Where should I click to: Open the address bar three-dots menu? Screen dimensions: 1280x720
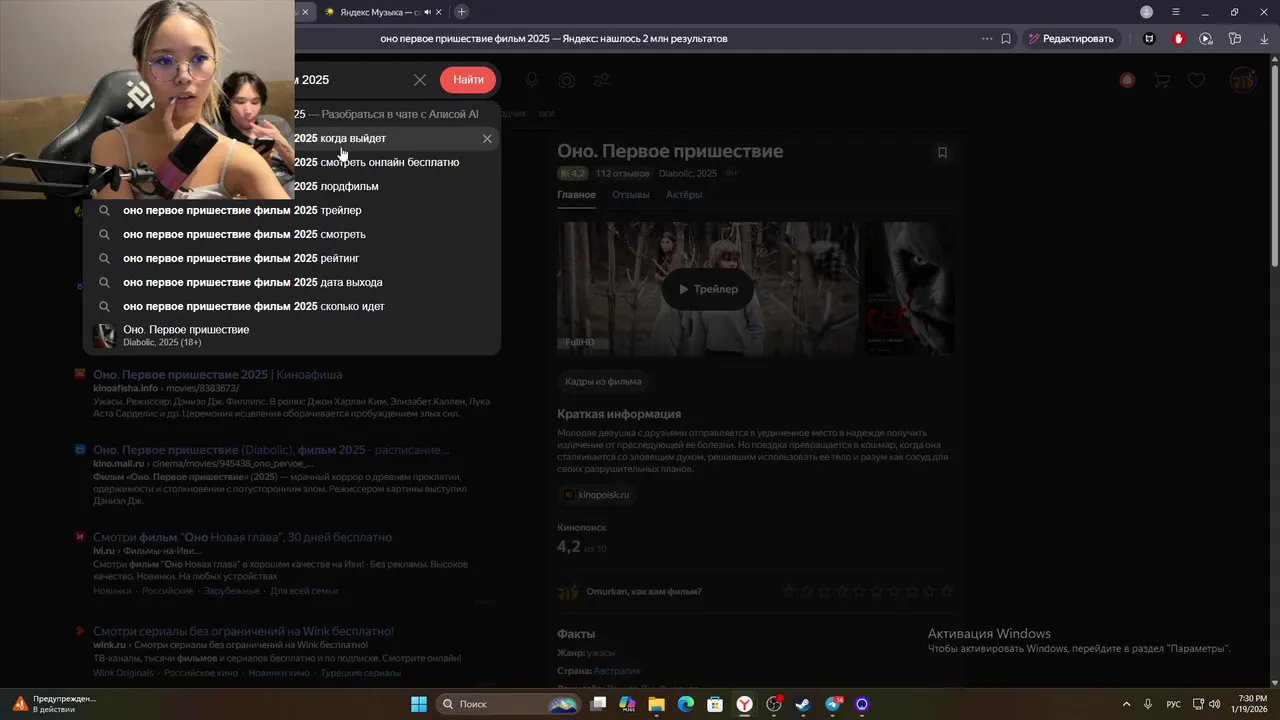point(987,39)
